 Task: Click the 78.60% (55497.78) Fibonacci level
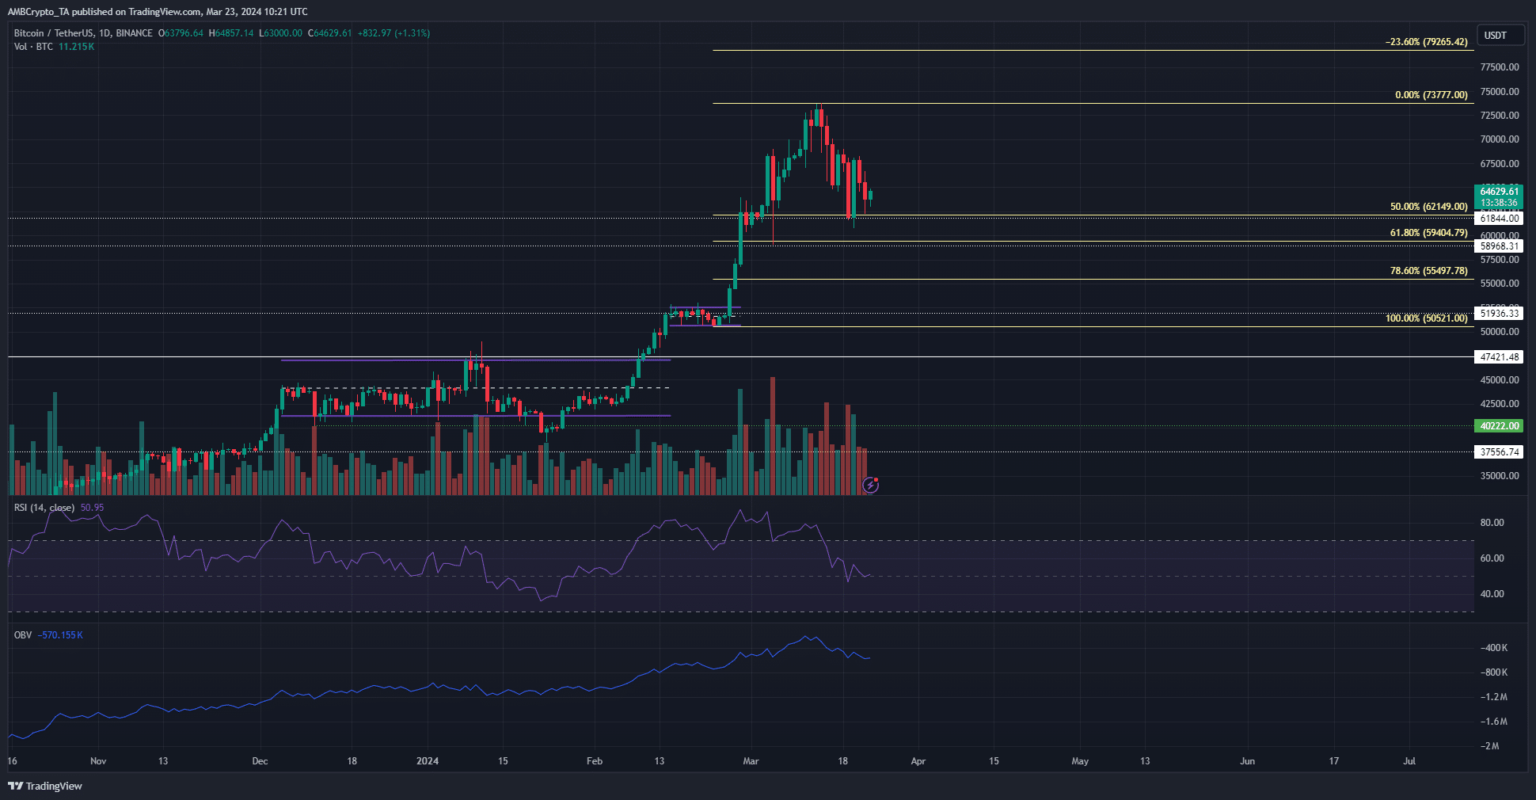(1428, 271)
